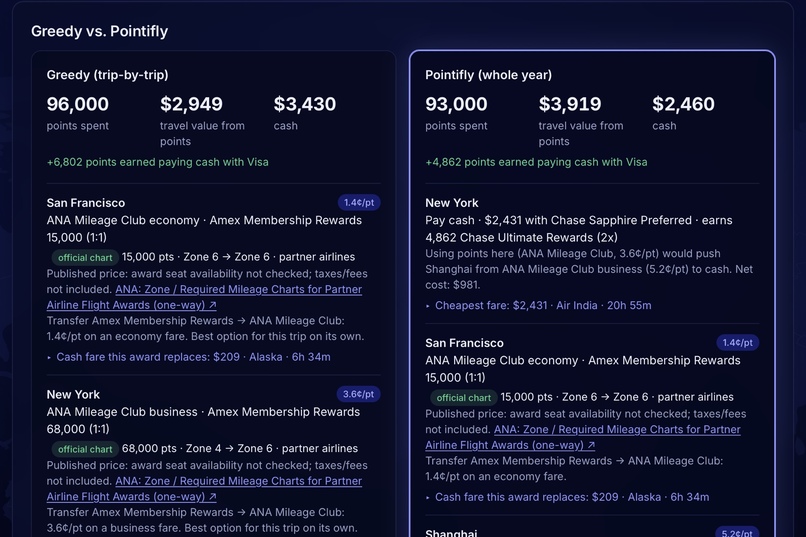Expand cash fare $209 Alaska under Pointifly San Francisco

coord(567,497)
